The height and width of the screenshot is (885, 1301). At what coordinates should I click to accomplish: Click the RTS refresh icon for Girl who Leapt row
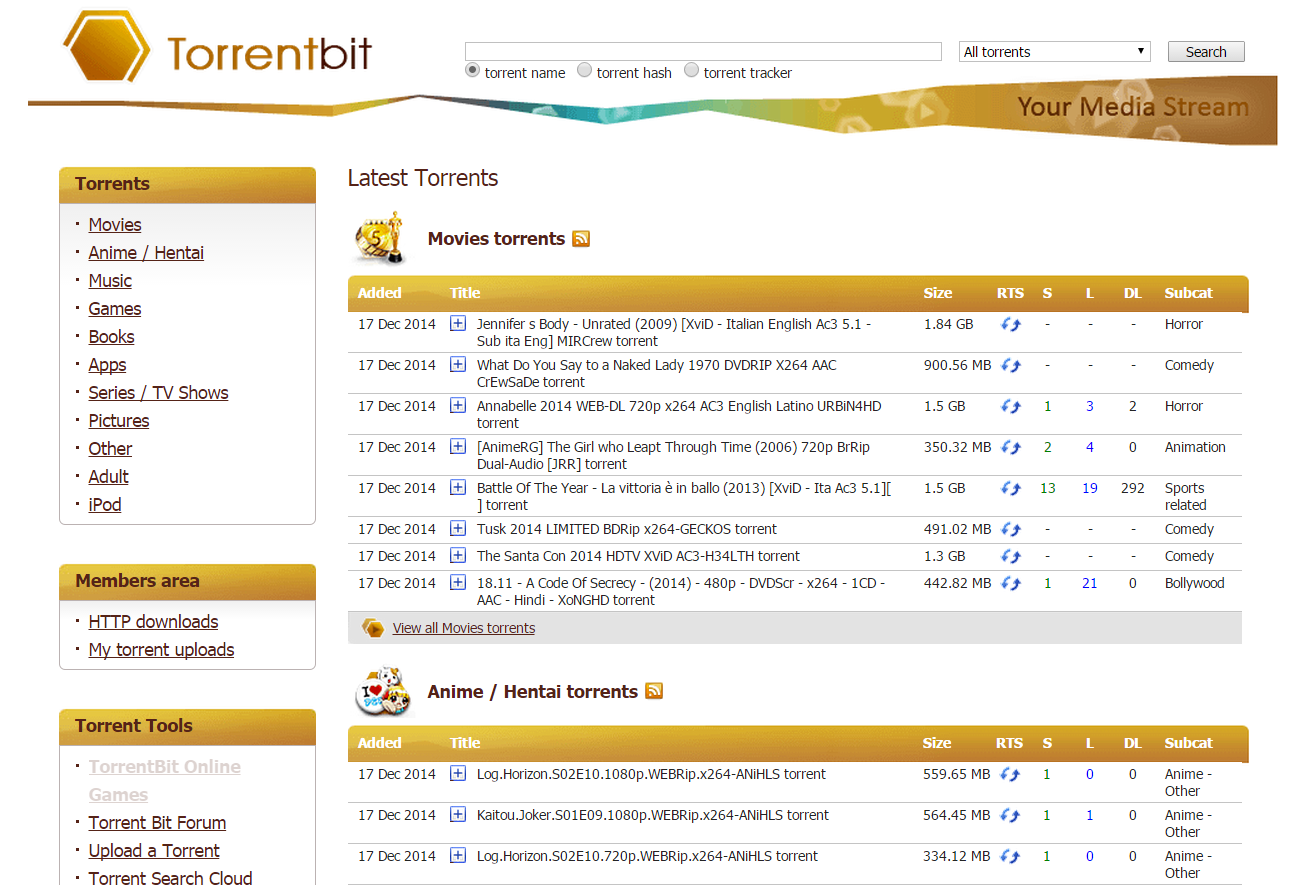pos(1011,448)
